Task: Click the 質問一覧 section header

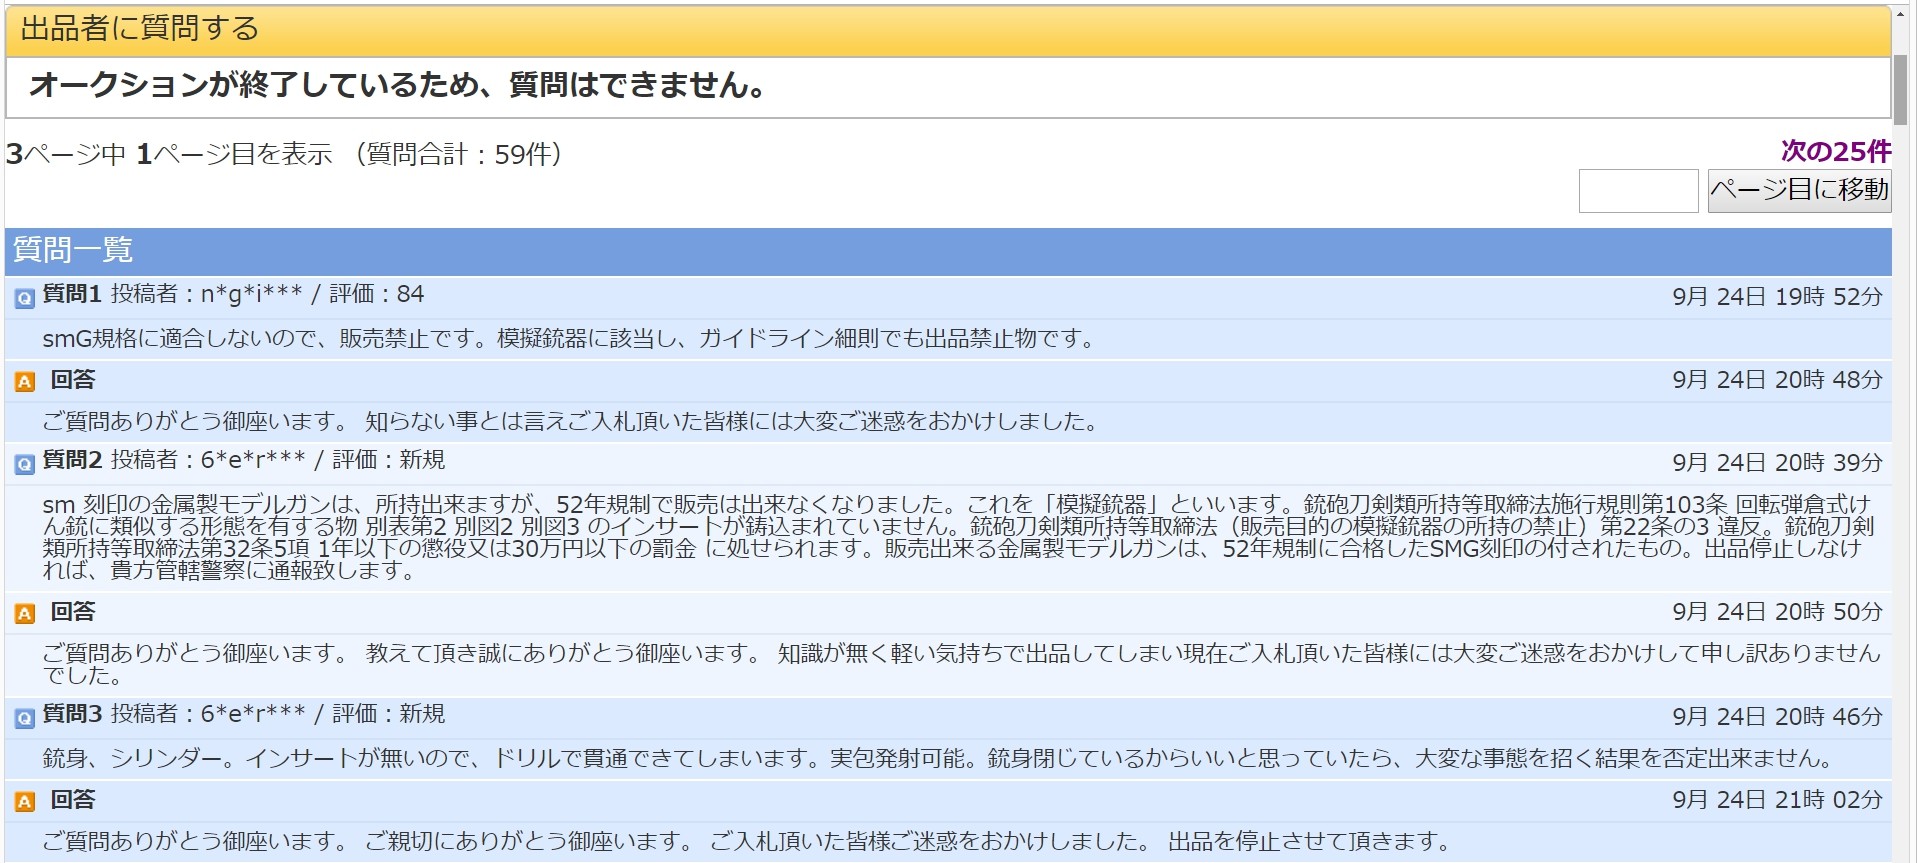Action: pos(948,250)
